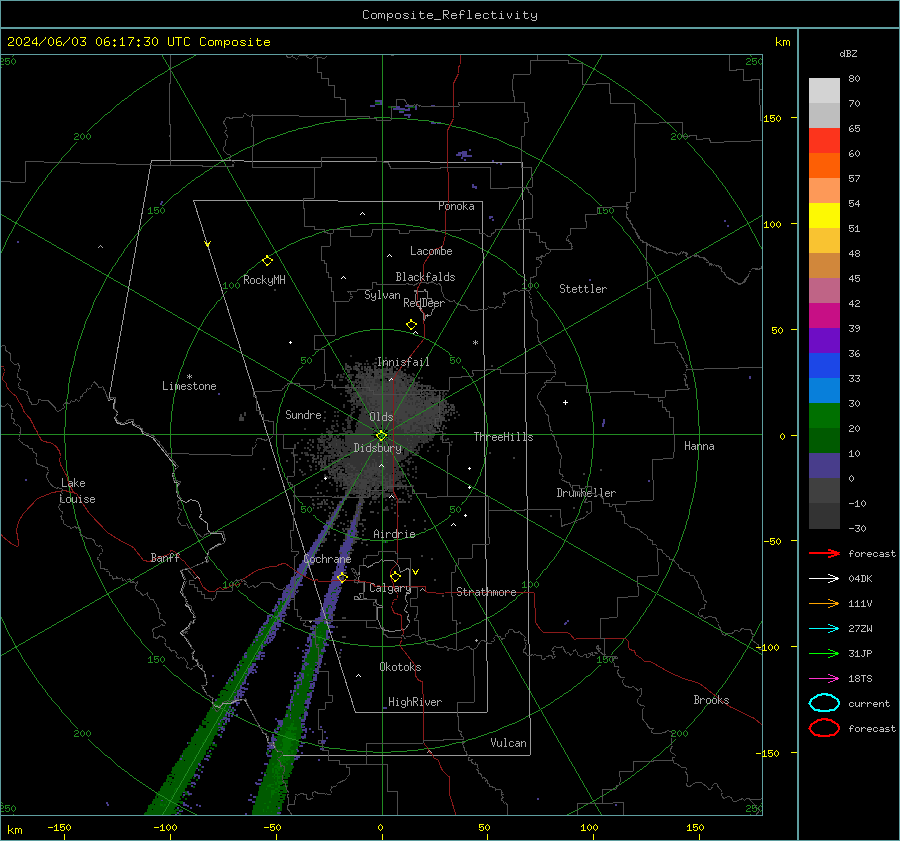Click the yellow diamond marker near RockyMH
This screenshot has height=841, width=900.
pos(267,261)
